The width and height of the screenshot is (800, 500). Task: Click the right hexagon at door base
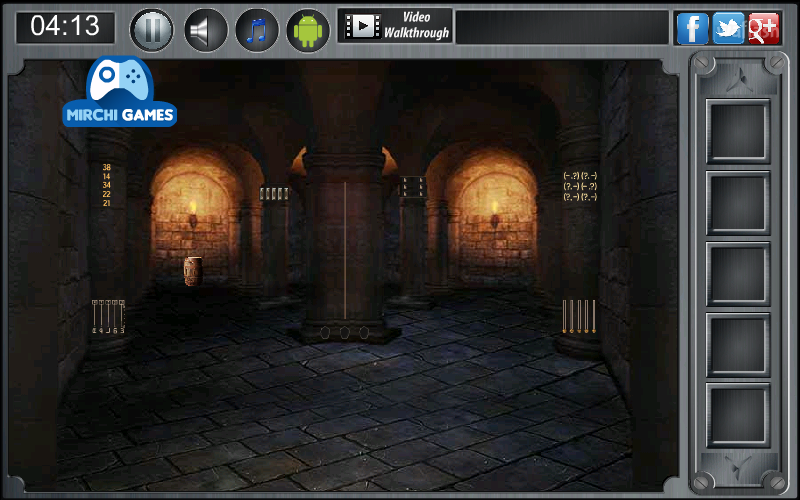click(x=364, y=333)
